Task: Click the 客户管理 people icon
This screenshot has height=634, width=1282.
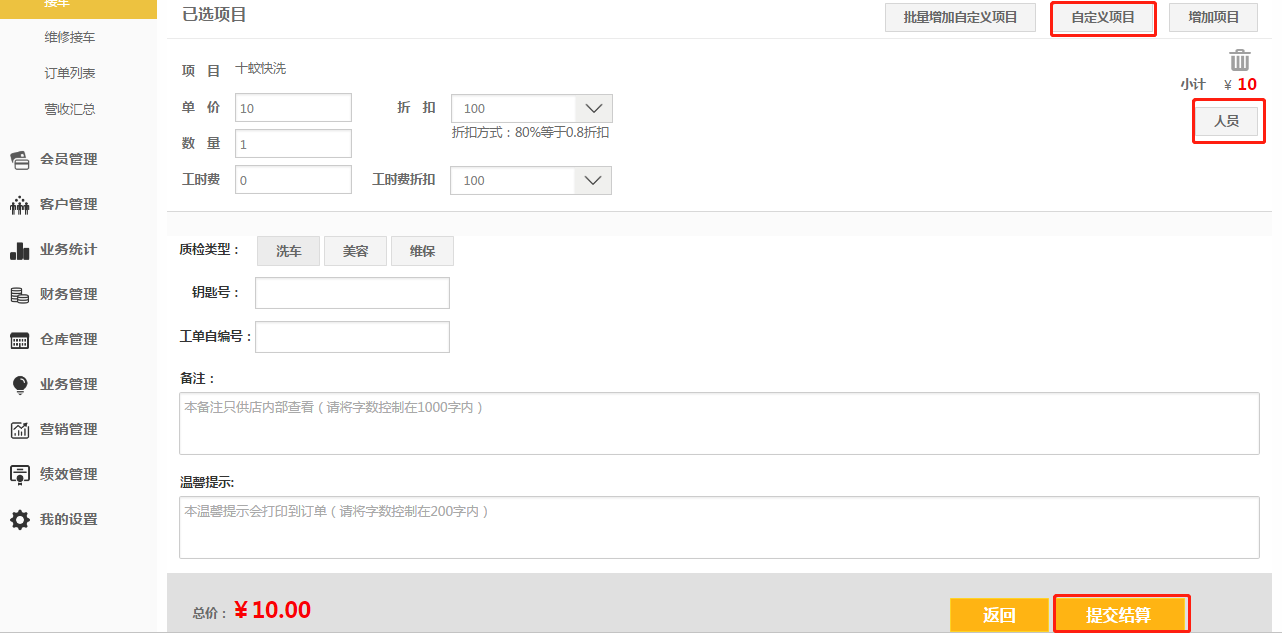Action: pos(20,205)
